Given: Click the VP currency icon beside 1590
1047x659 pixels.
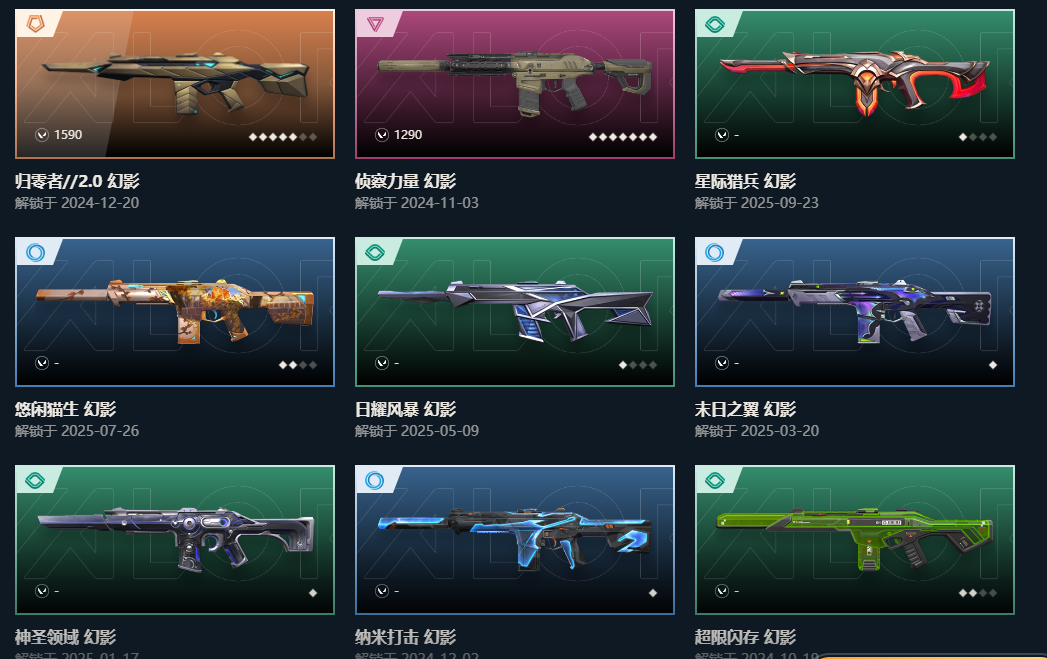Looking at the screenshot, I should pyautogui.click(x=41, y=135).
